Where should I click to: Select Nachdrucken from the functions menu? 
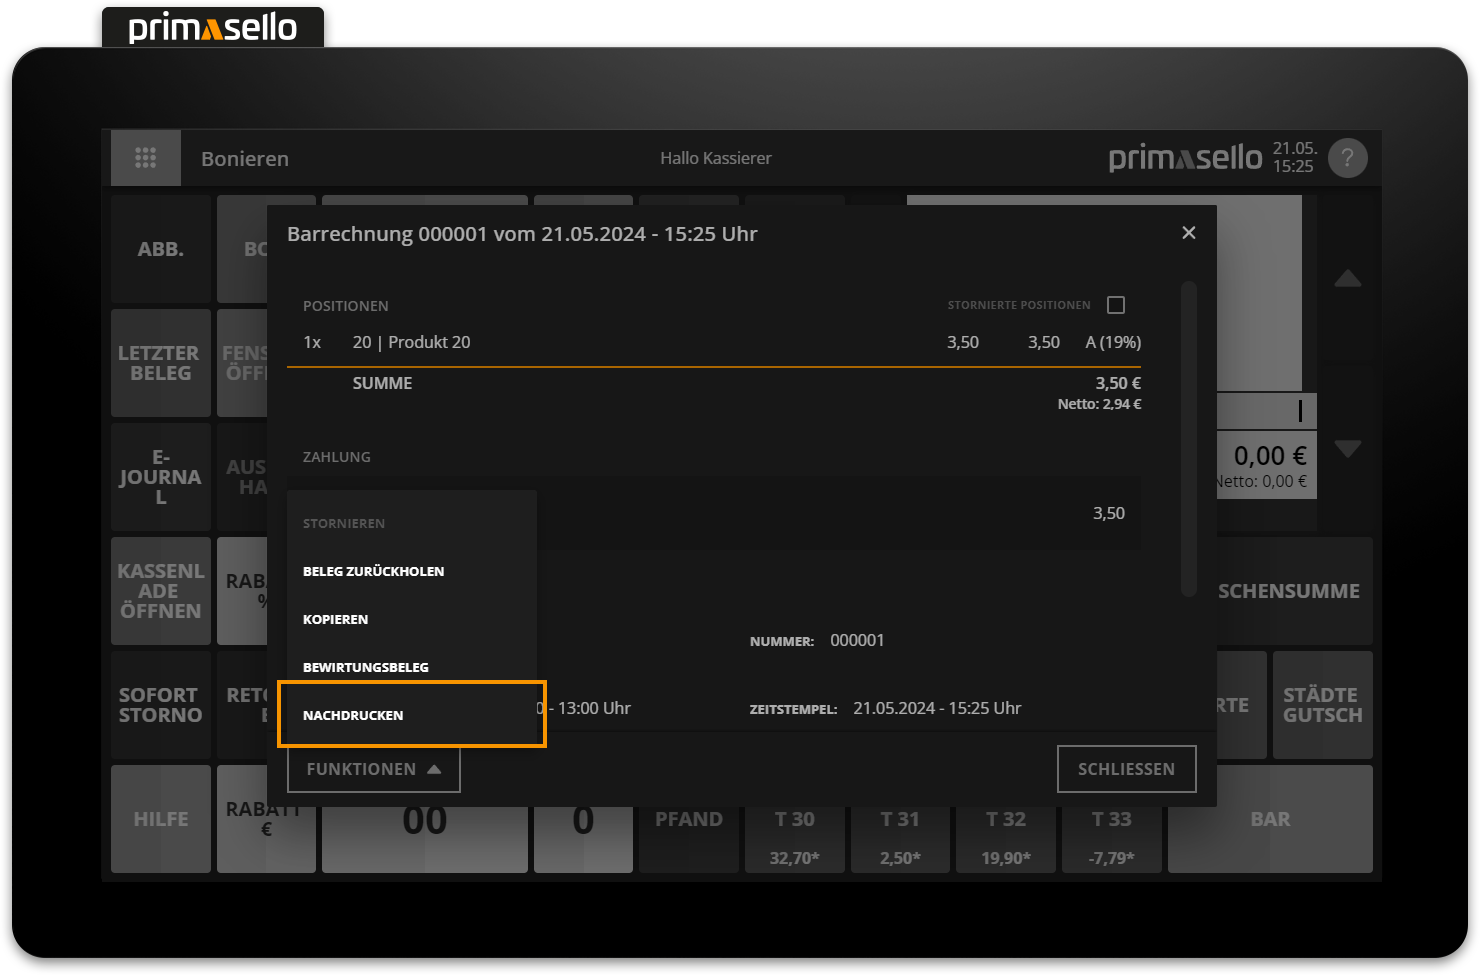click(x=354, y=715)
